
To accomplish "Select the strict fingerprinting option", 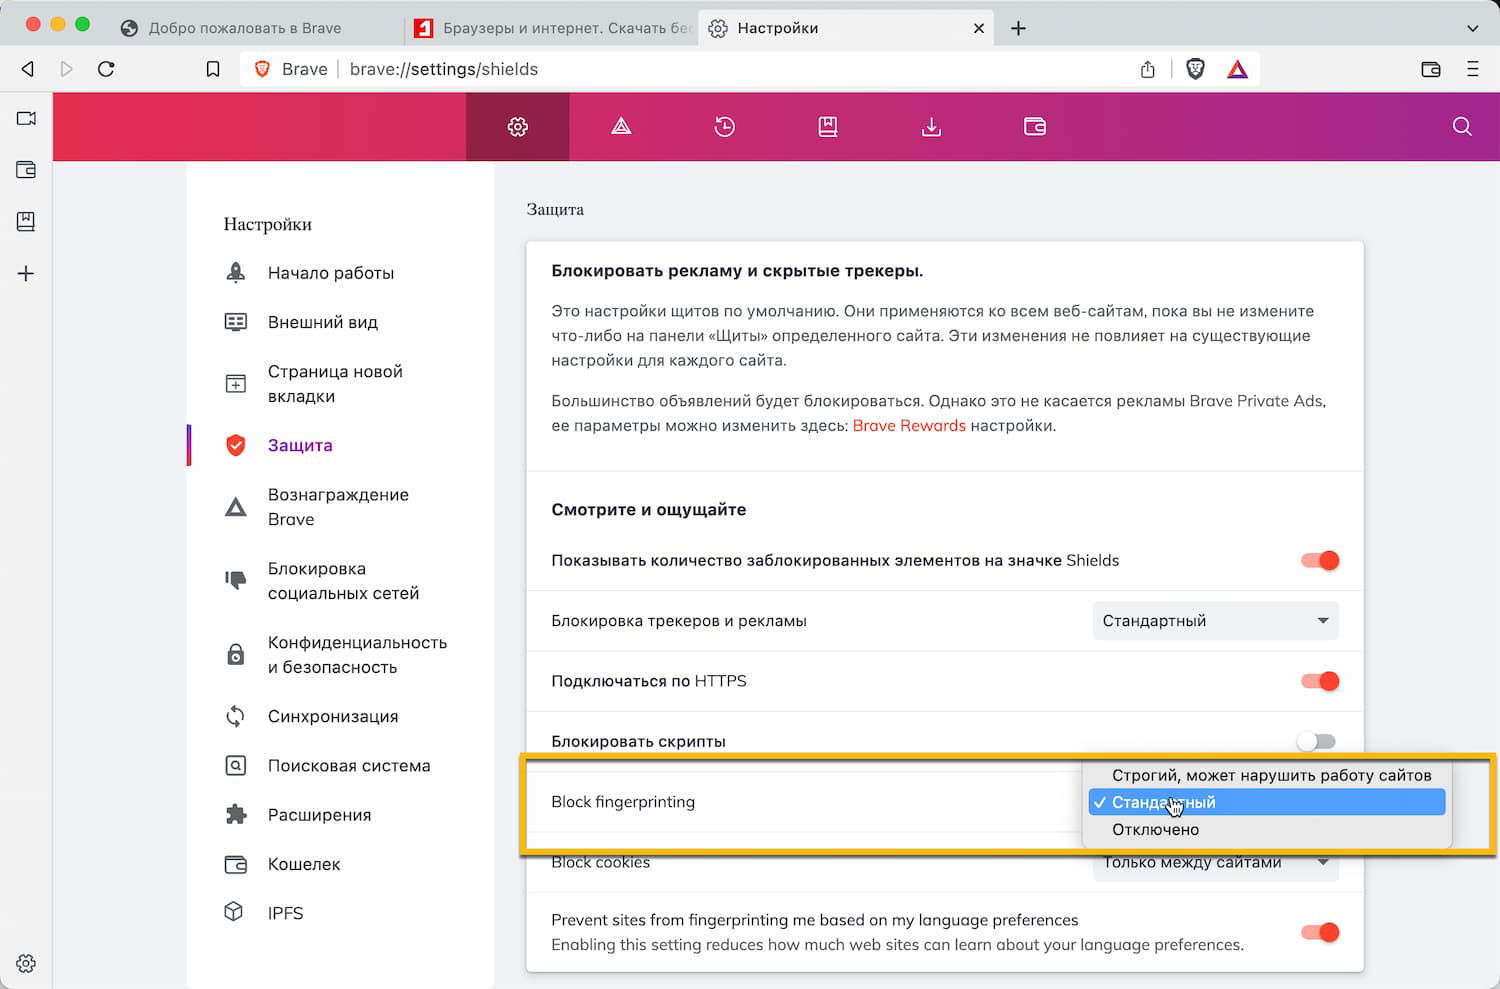I will click(x=1271, y=775).
